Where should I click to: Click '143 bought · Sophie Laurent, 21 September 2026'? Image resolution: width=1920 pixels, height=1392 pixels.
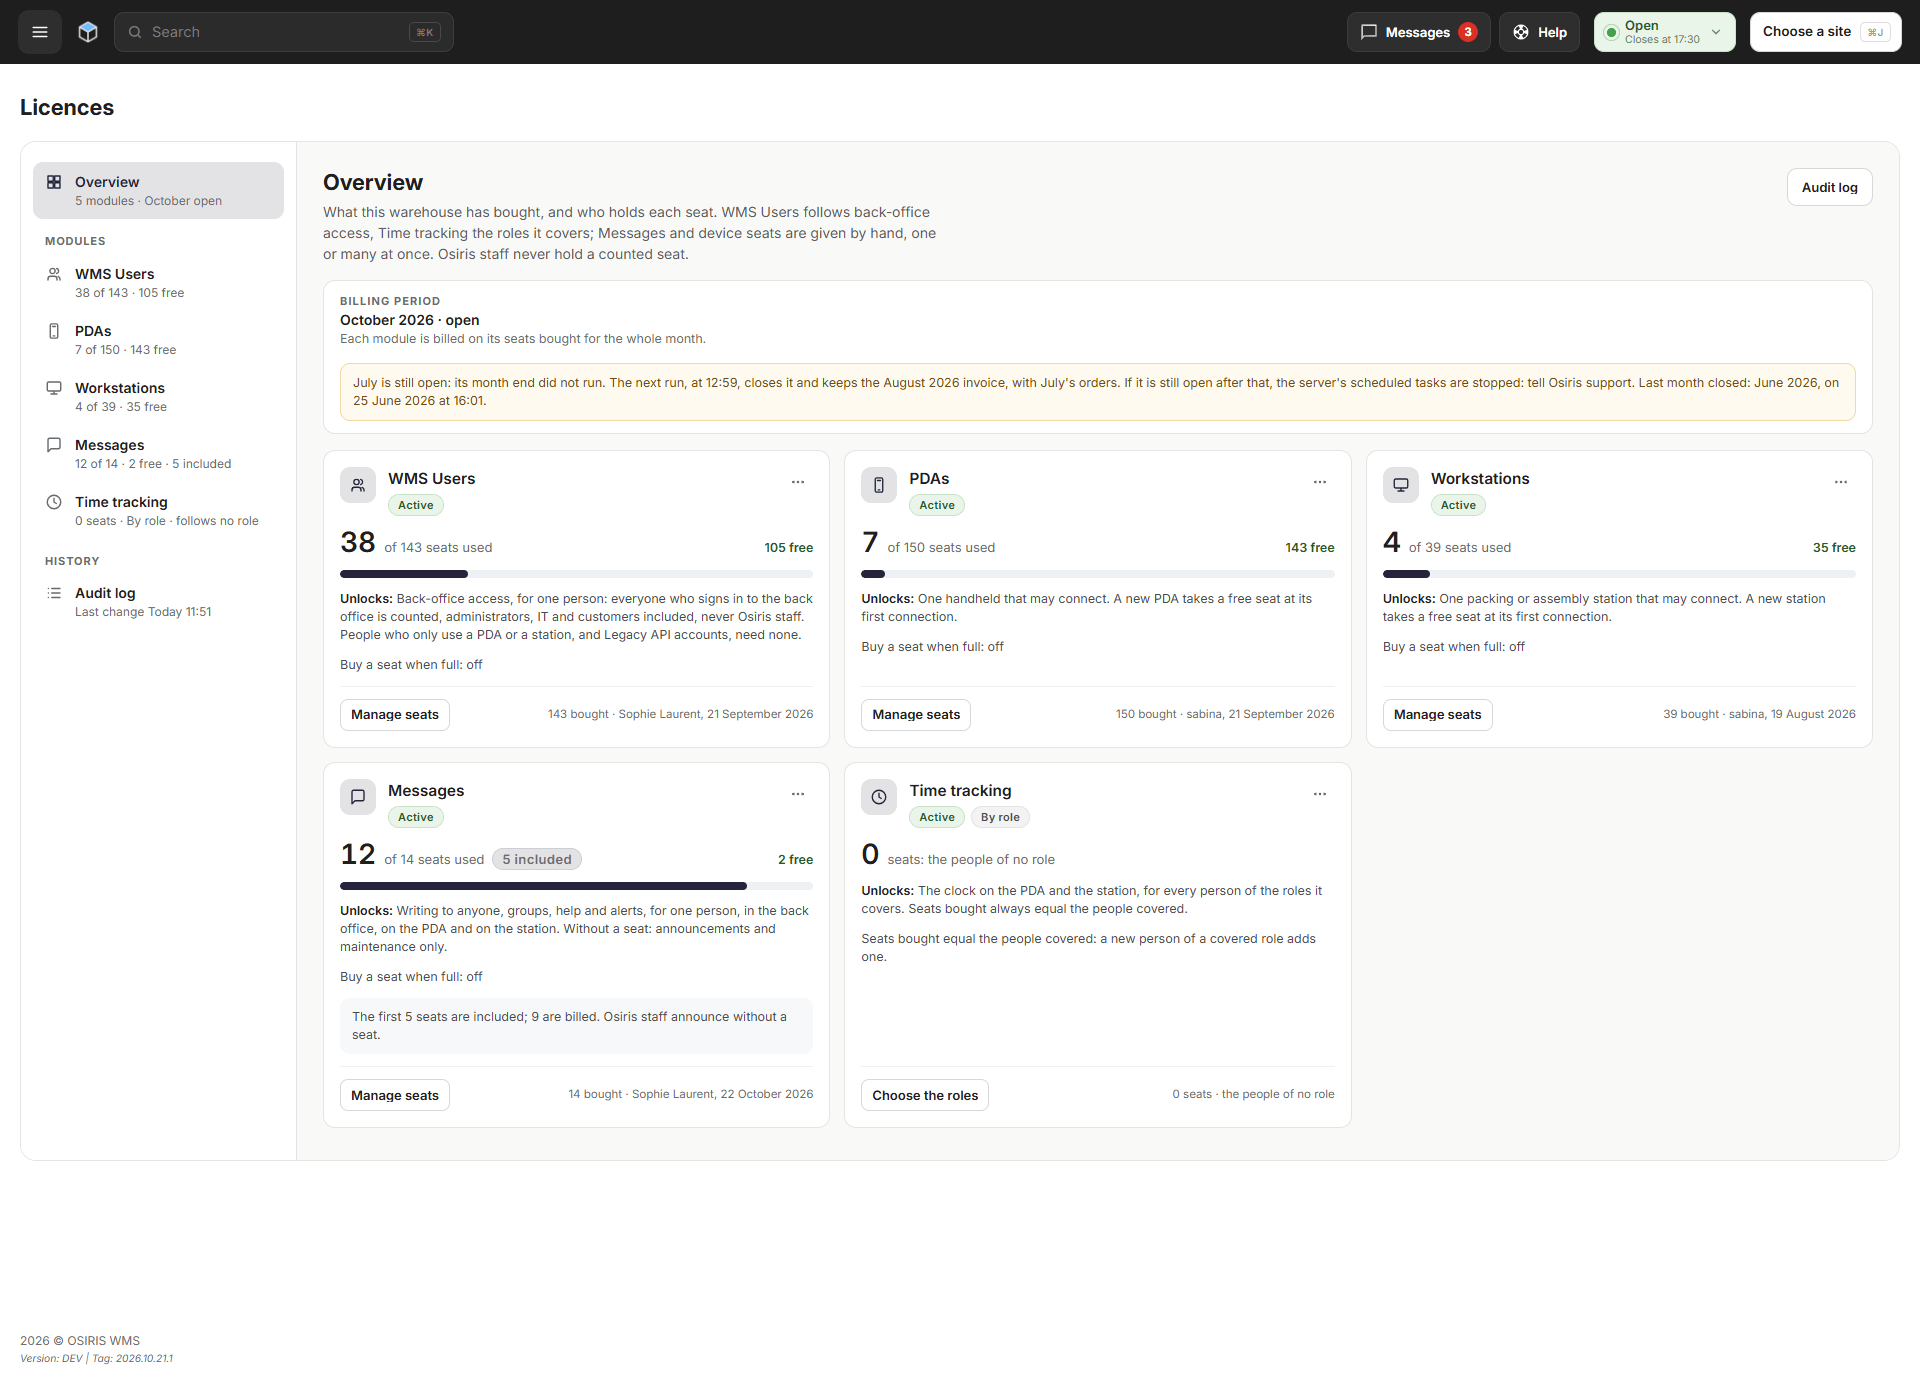click(680, 714)
